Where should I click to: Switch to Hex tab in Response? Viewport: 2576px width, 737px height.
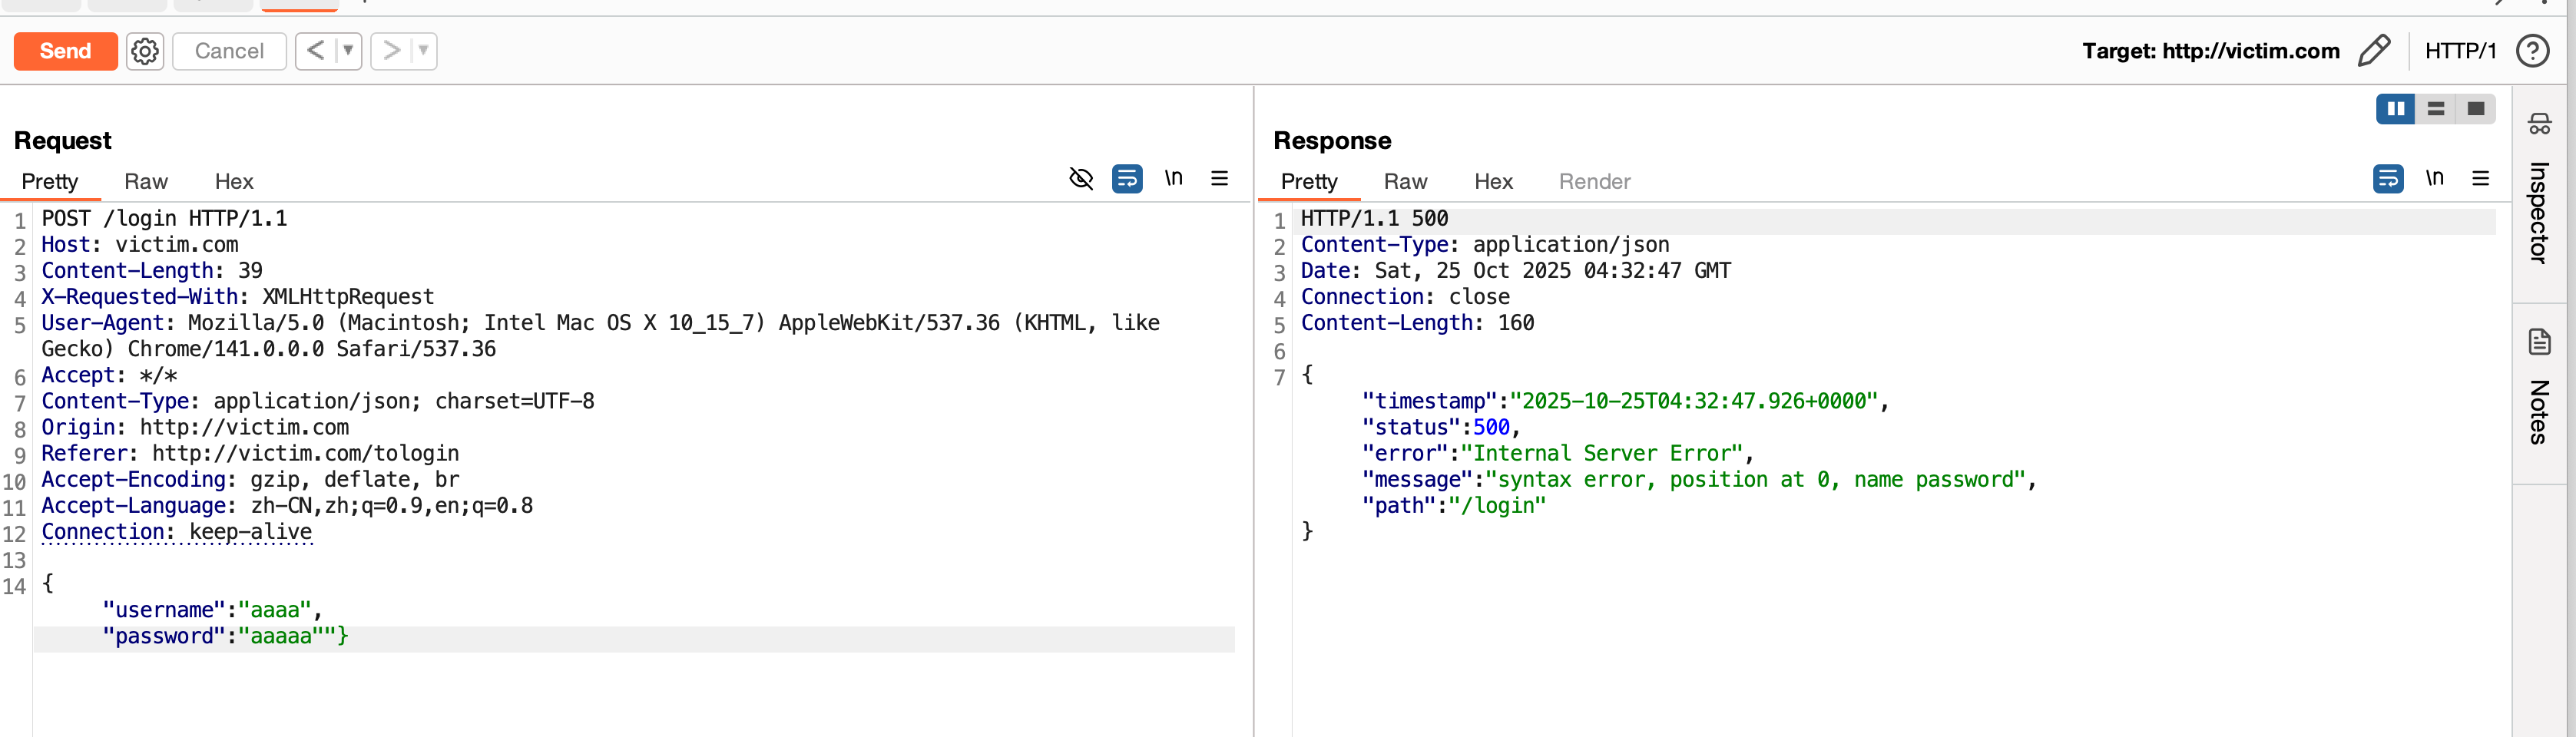[1493, 182]
